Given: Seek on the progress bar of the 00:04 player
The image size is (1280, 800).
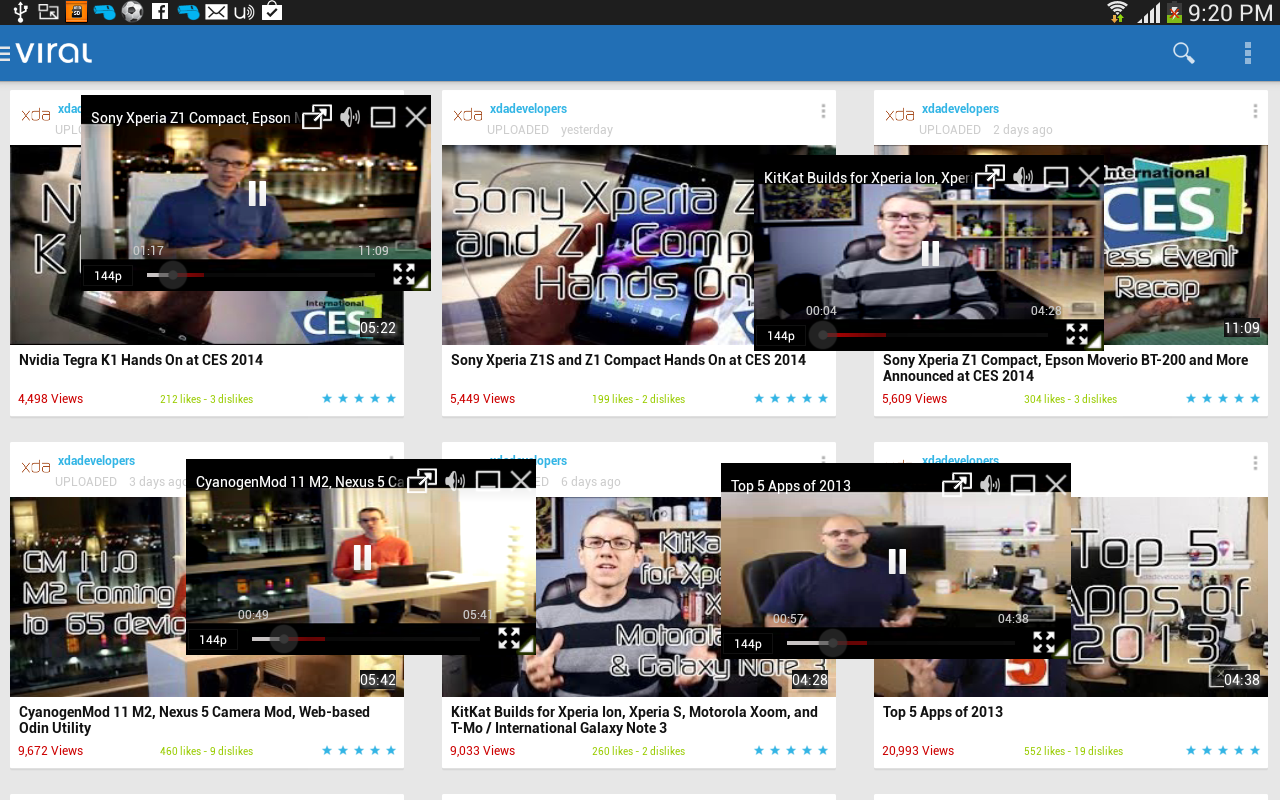Looking at the screenshot, I should coord(934,335).
